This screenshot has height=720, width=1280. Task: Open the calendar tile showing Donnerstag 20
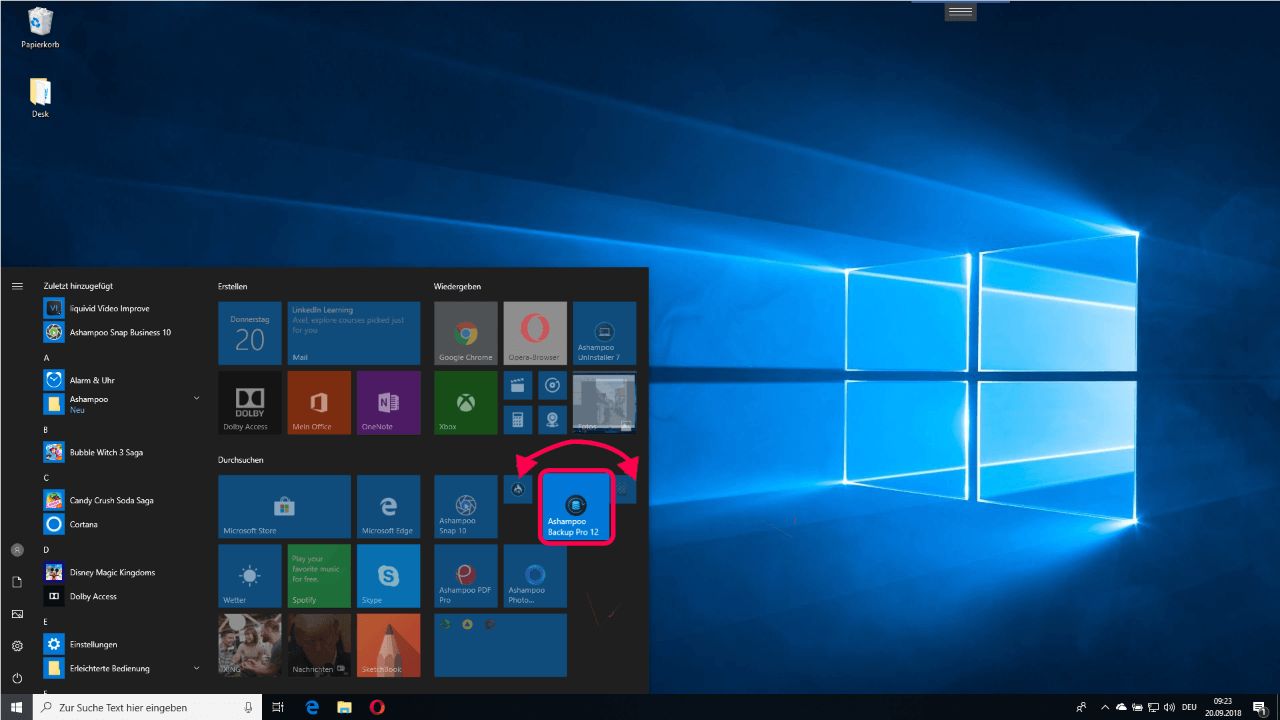tap(250, 333)
